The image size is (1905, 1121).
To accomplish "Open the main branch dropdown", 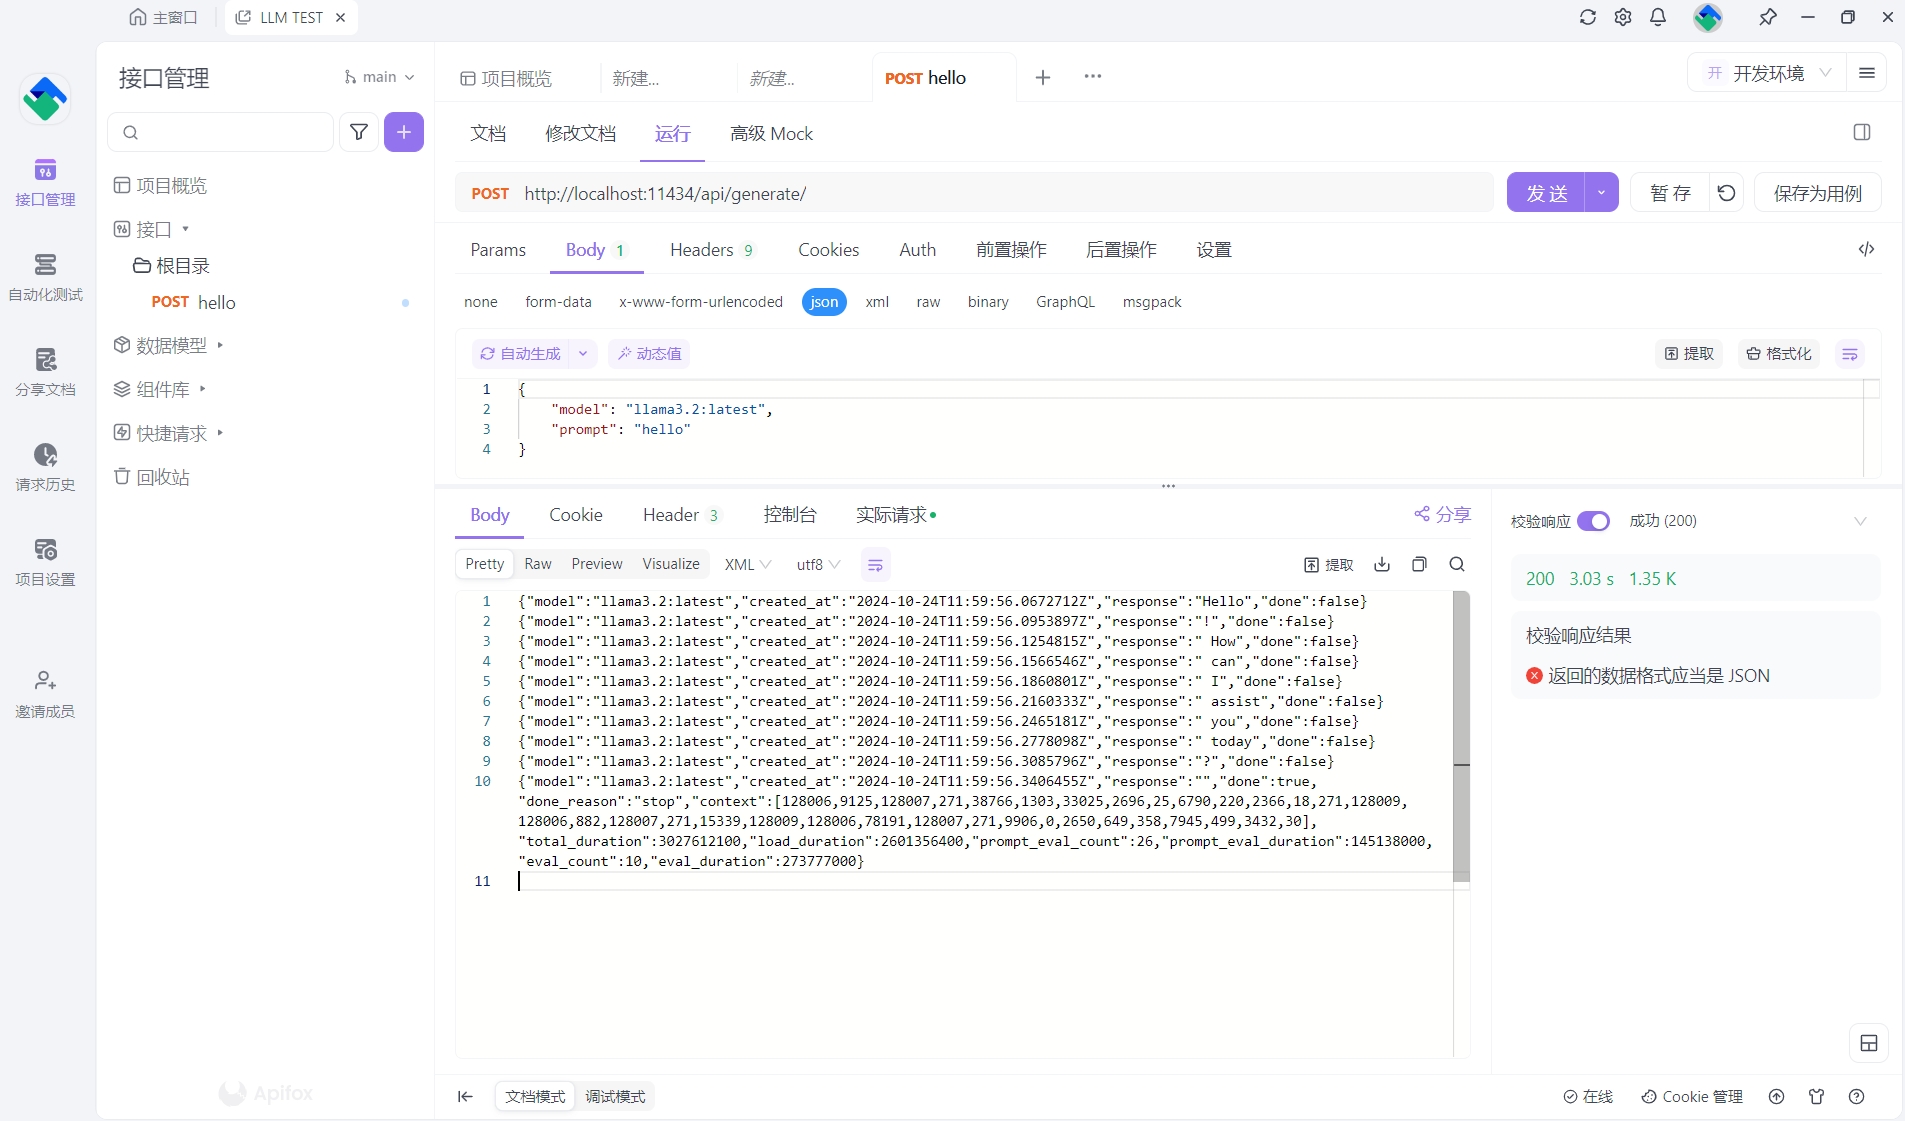I will [x=379, y=77].
